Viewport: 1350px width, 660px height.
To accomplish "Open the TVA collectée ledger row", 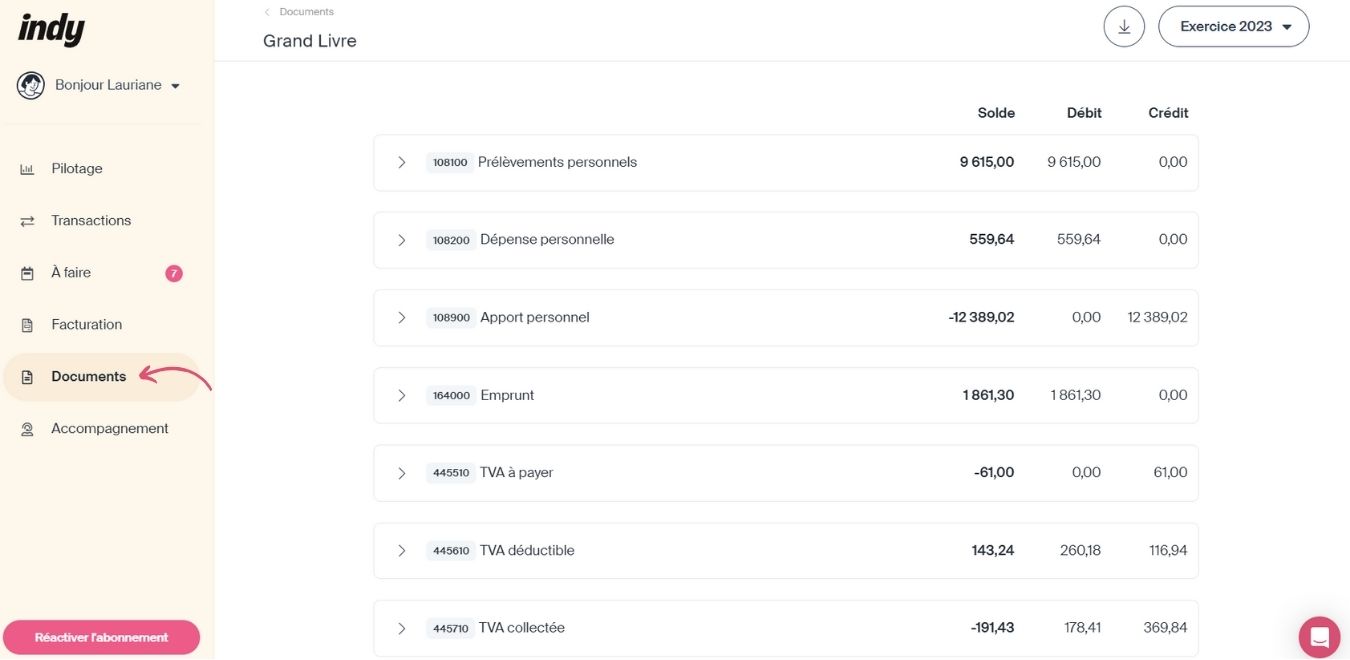I will [x=402, y=628].
